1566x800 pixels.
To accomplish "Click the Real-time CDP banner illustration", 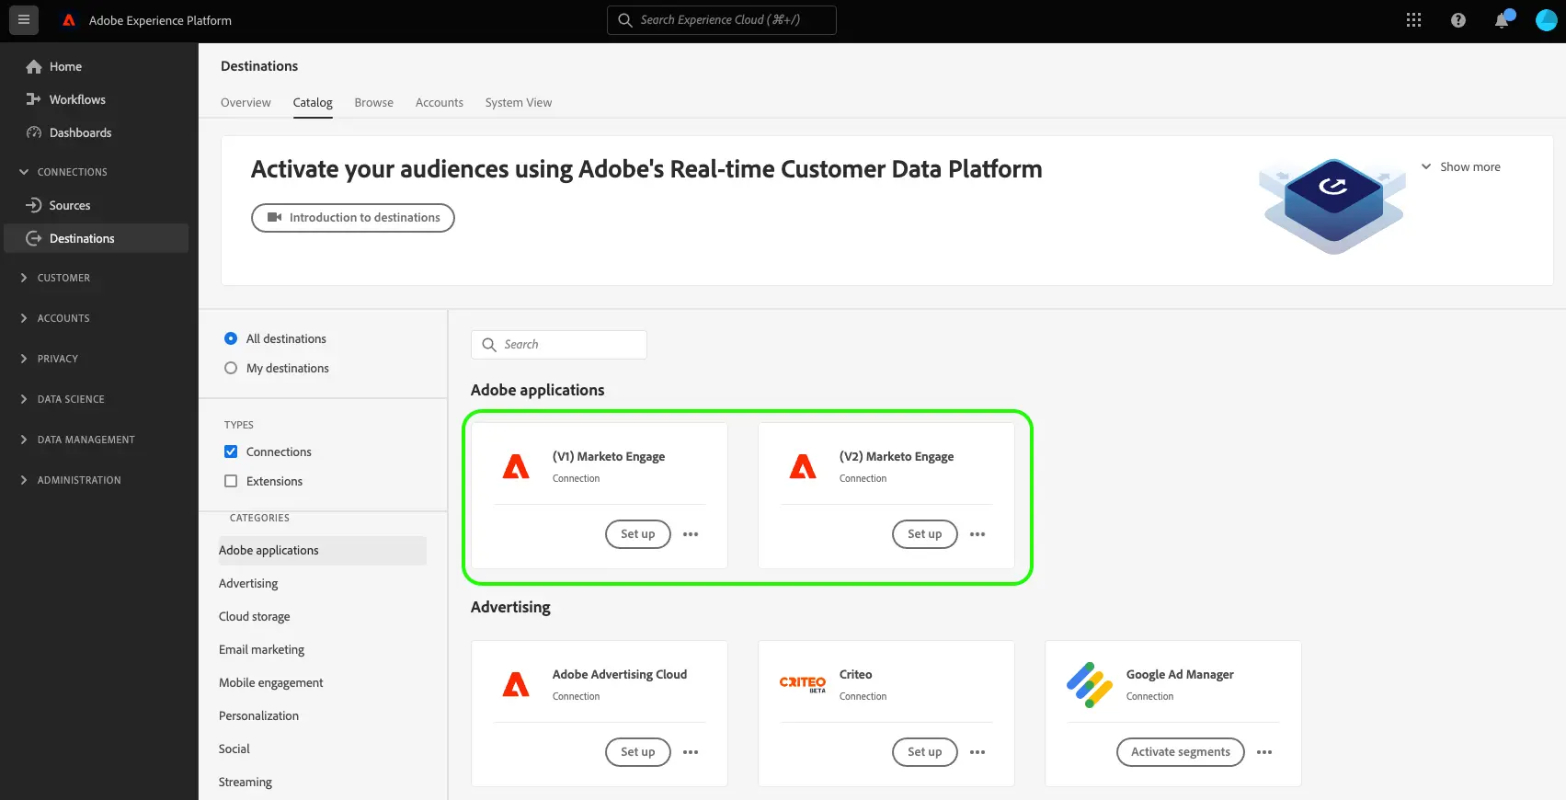I will pyautogui.click(x=1334, y=206).
